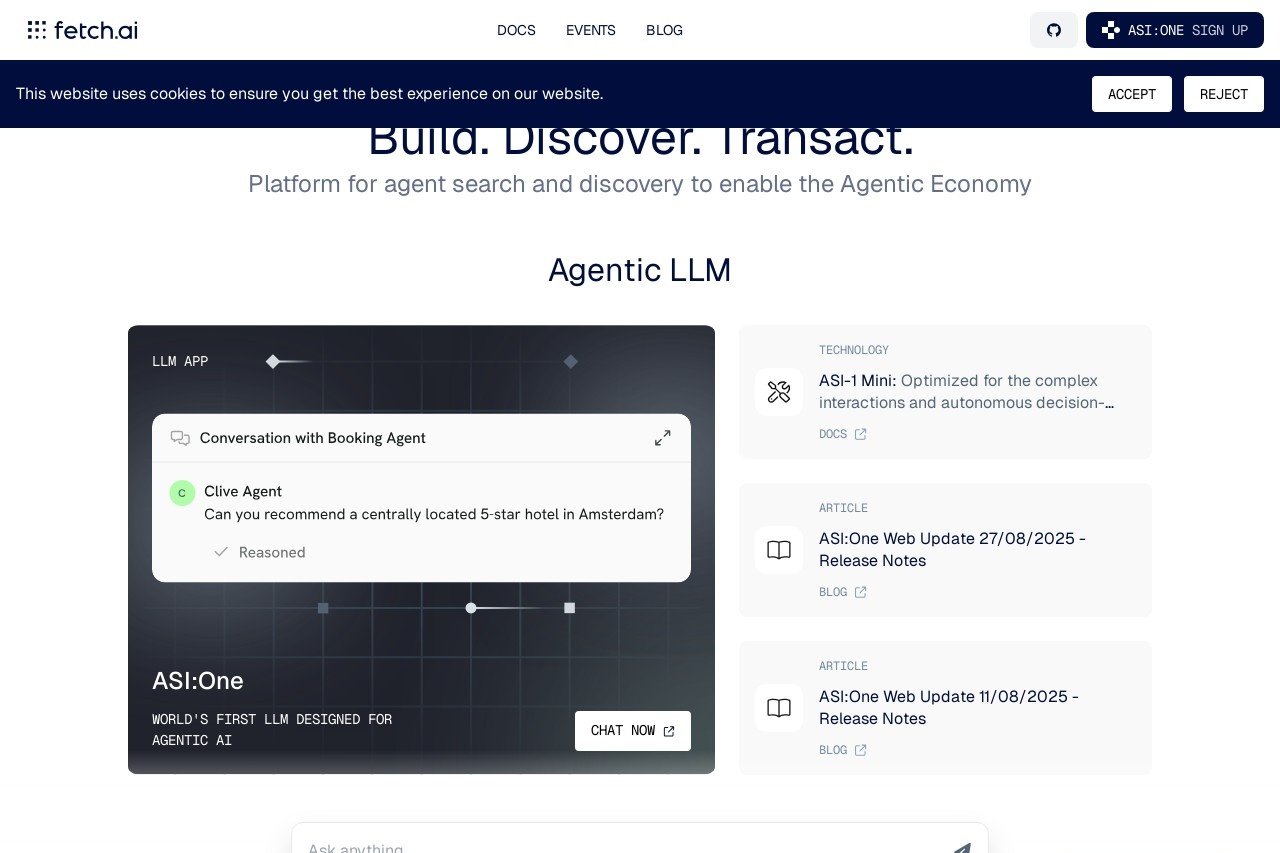This screenshot has width=1280, height=853.
Task: Open the DOCS menu item
Action: 516,30
